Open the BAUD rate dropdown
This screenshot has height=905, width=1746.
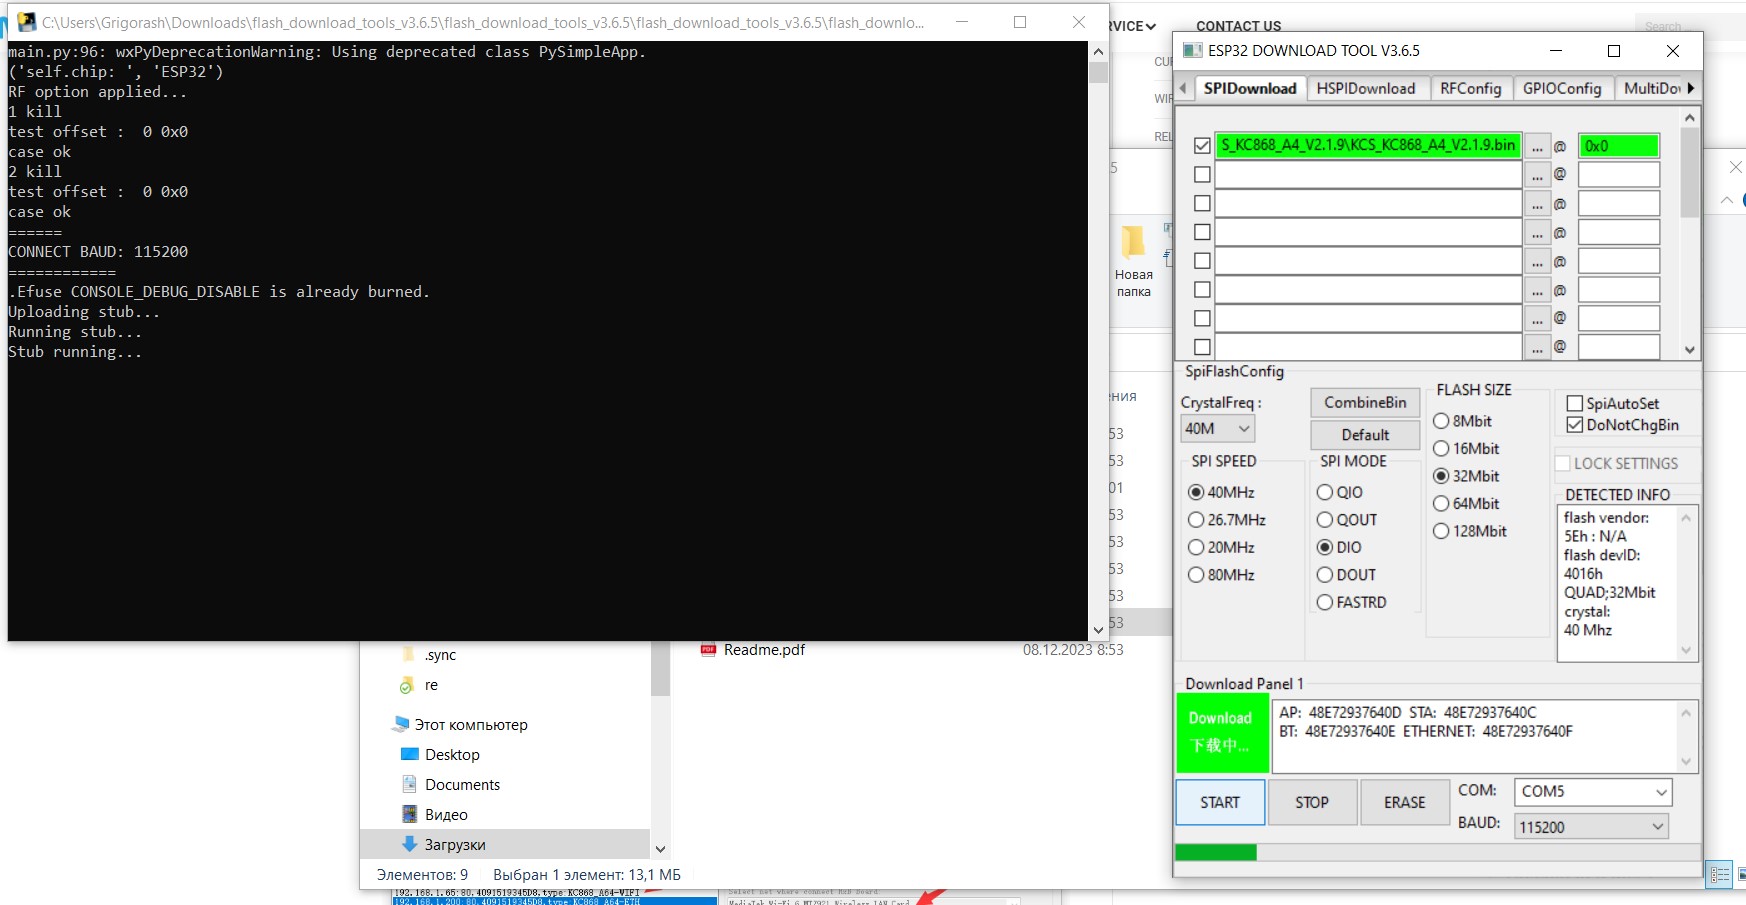[x=1592, y=827]
